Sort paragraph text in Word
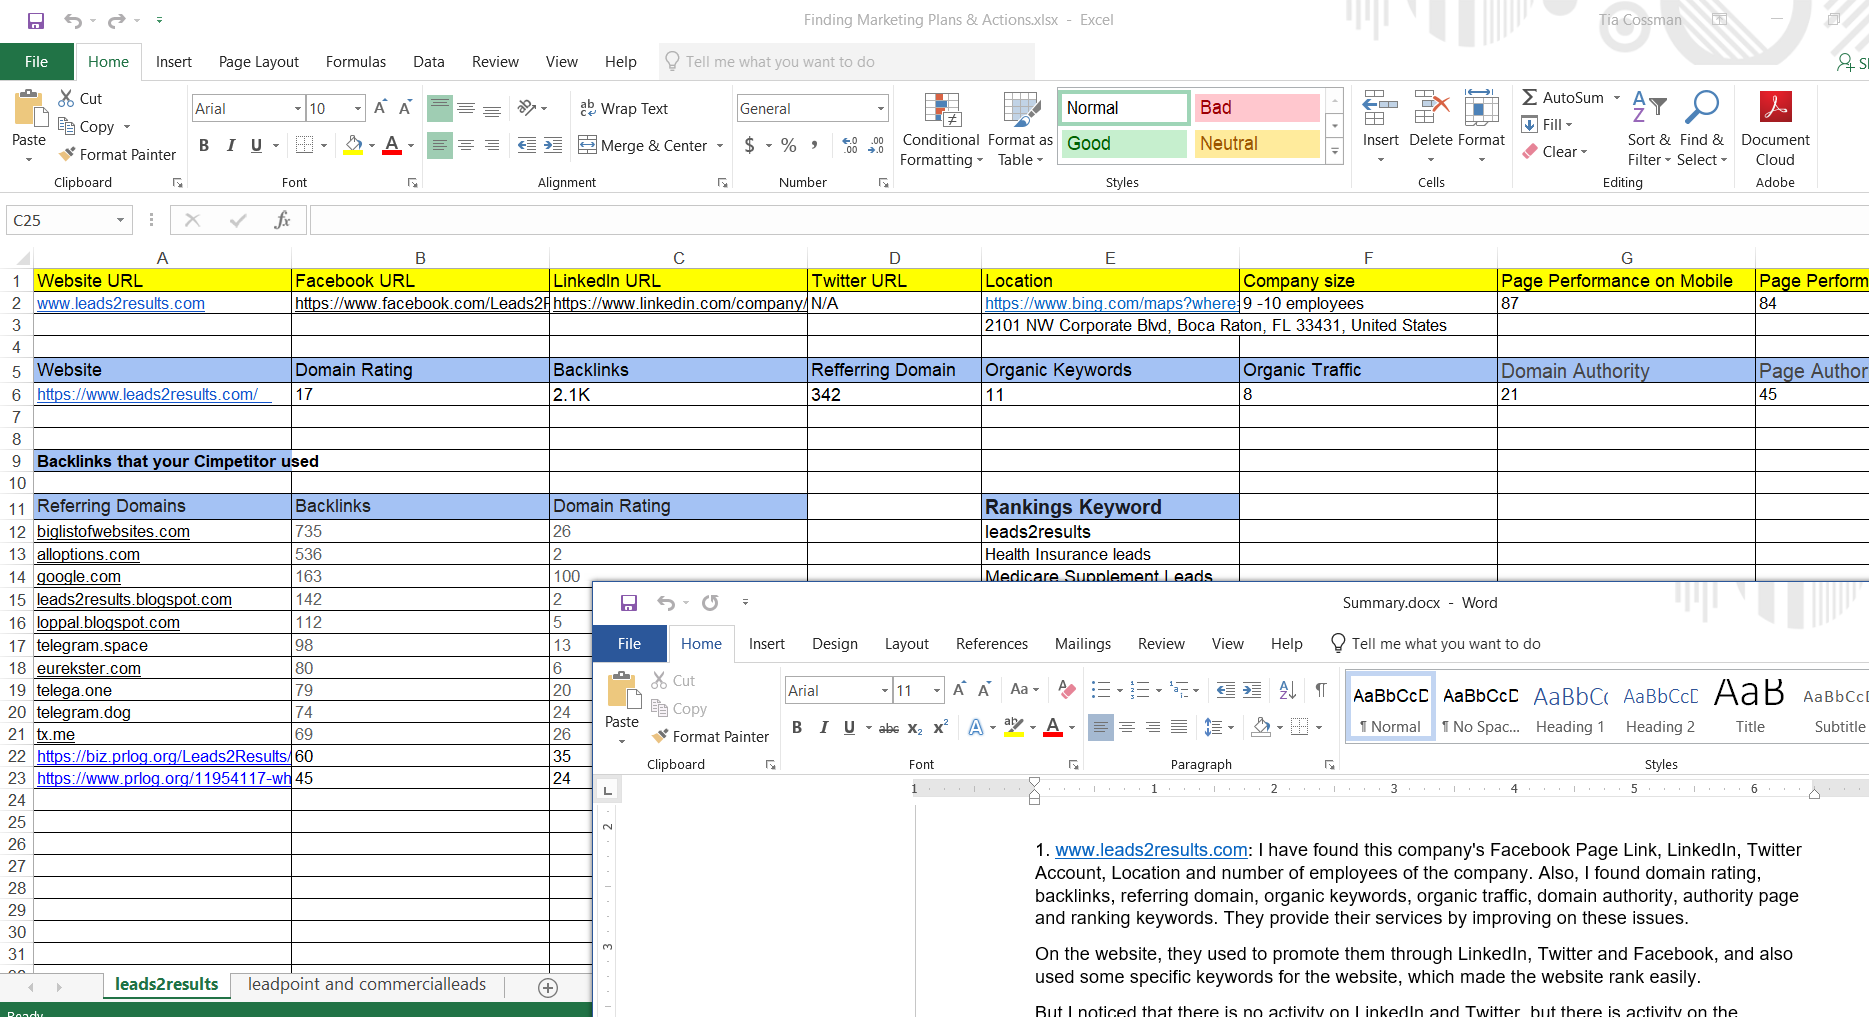Image resolution: width=1869 pixels, height=1017 pixels. tap(1288, 689)
